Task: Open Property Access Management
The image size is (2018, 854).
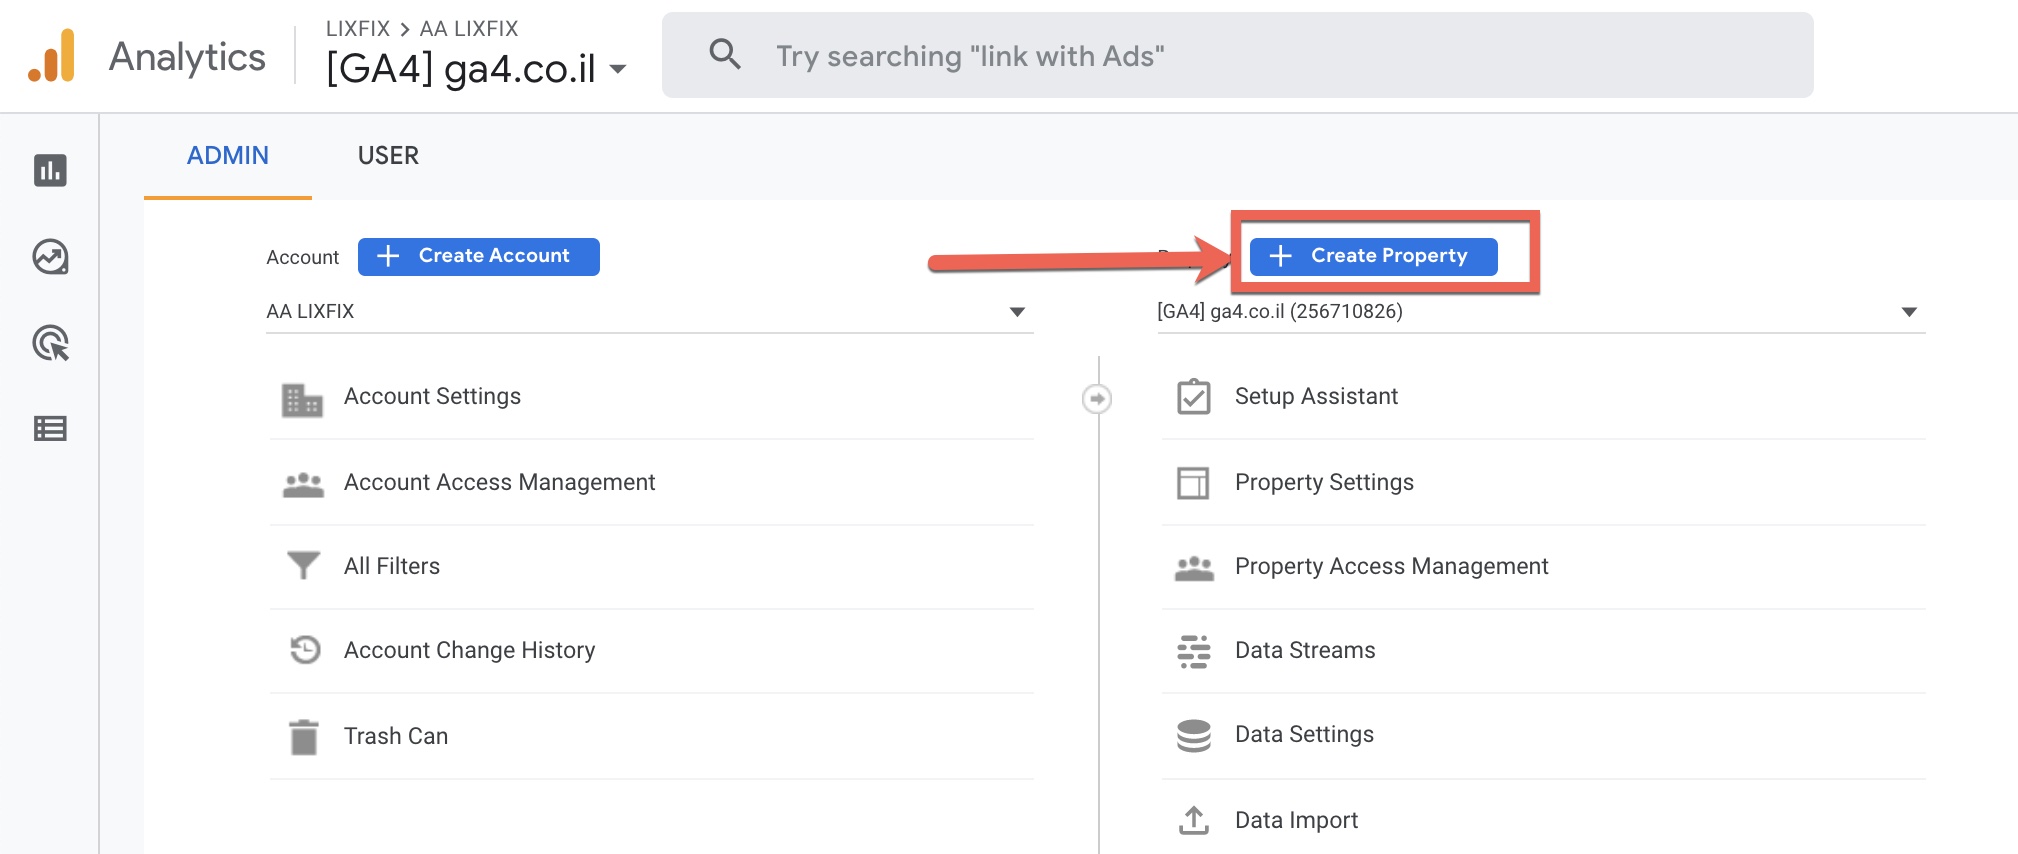Action: (1543, 567)
